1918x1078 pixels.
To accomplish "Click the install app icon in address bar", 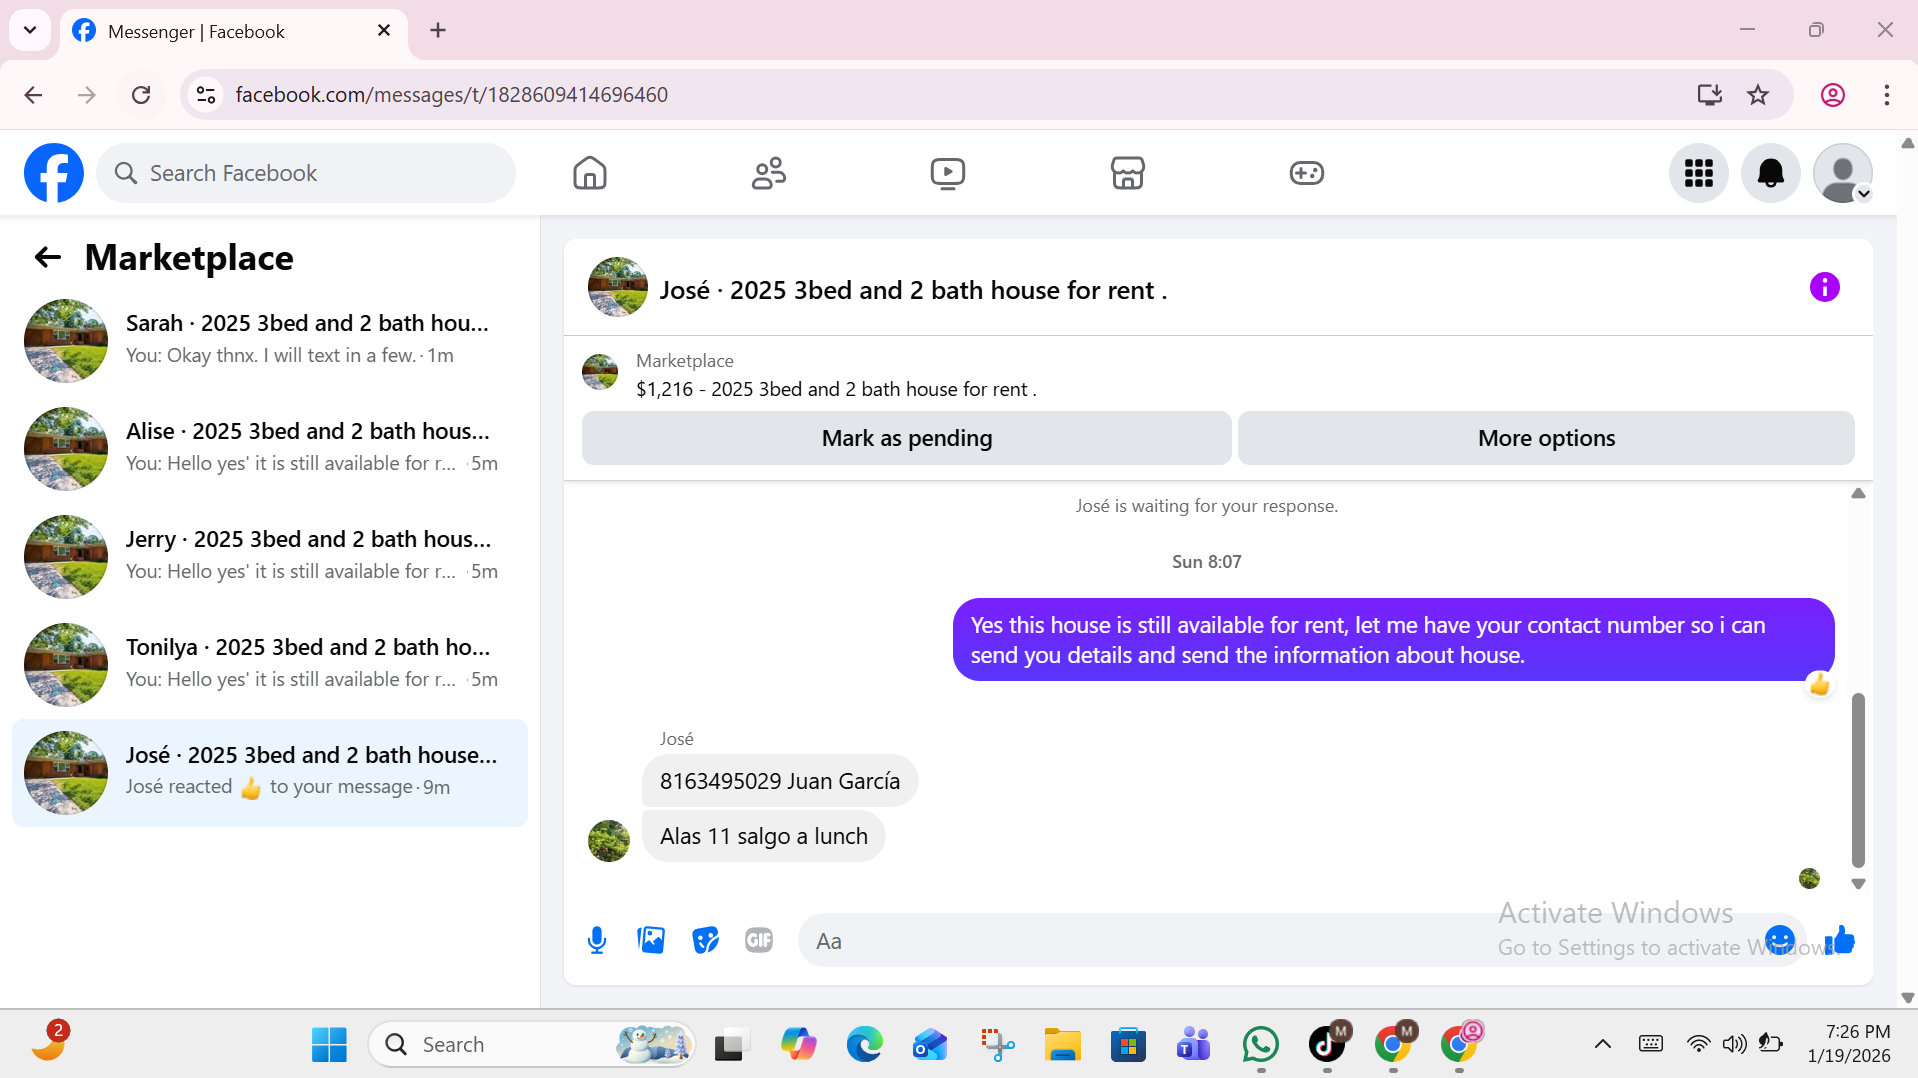I will pyautogui.click(x=1709, y=95).
